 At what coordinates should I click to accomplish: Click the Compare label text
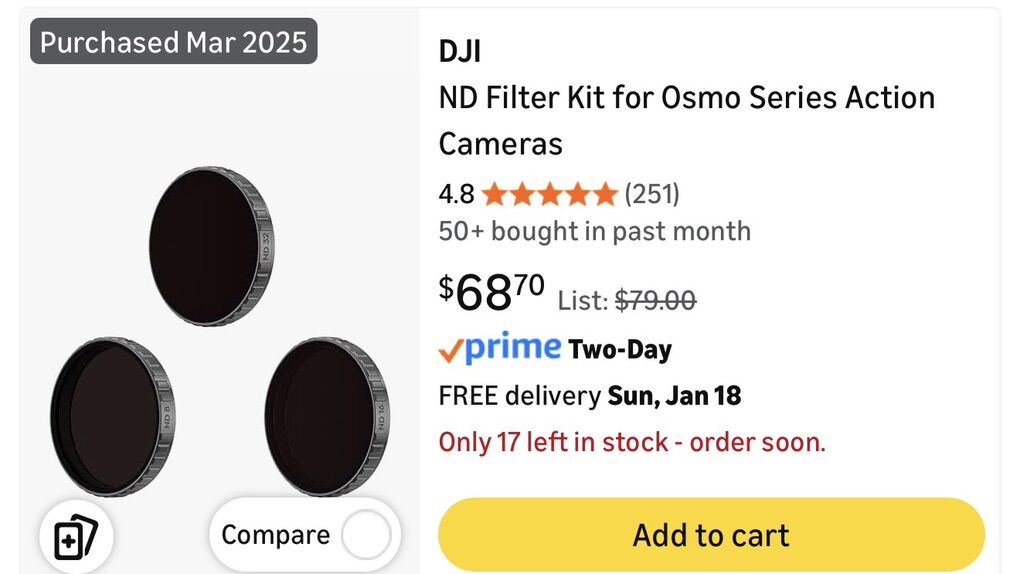pyautogui.click(x=275, y=536)
